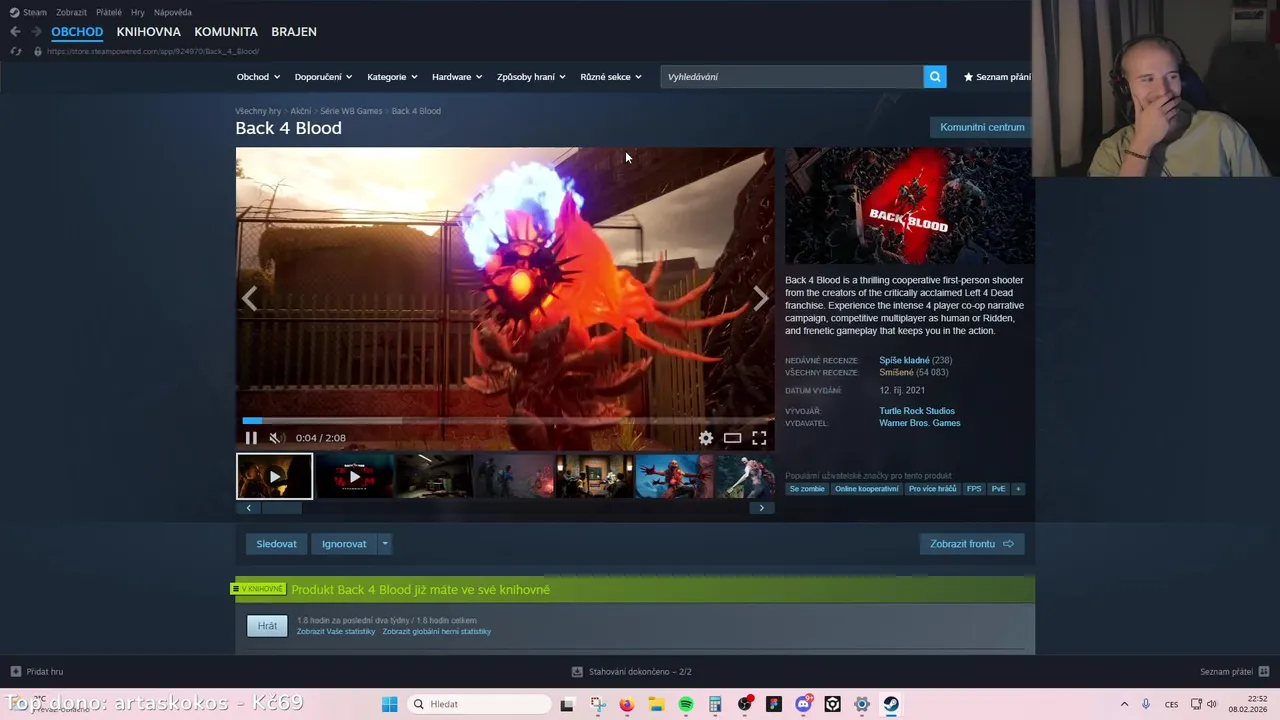Open Série WB Games breadcrumb
This screenshot has width=1280, height=720.
(x=351, y=111)
